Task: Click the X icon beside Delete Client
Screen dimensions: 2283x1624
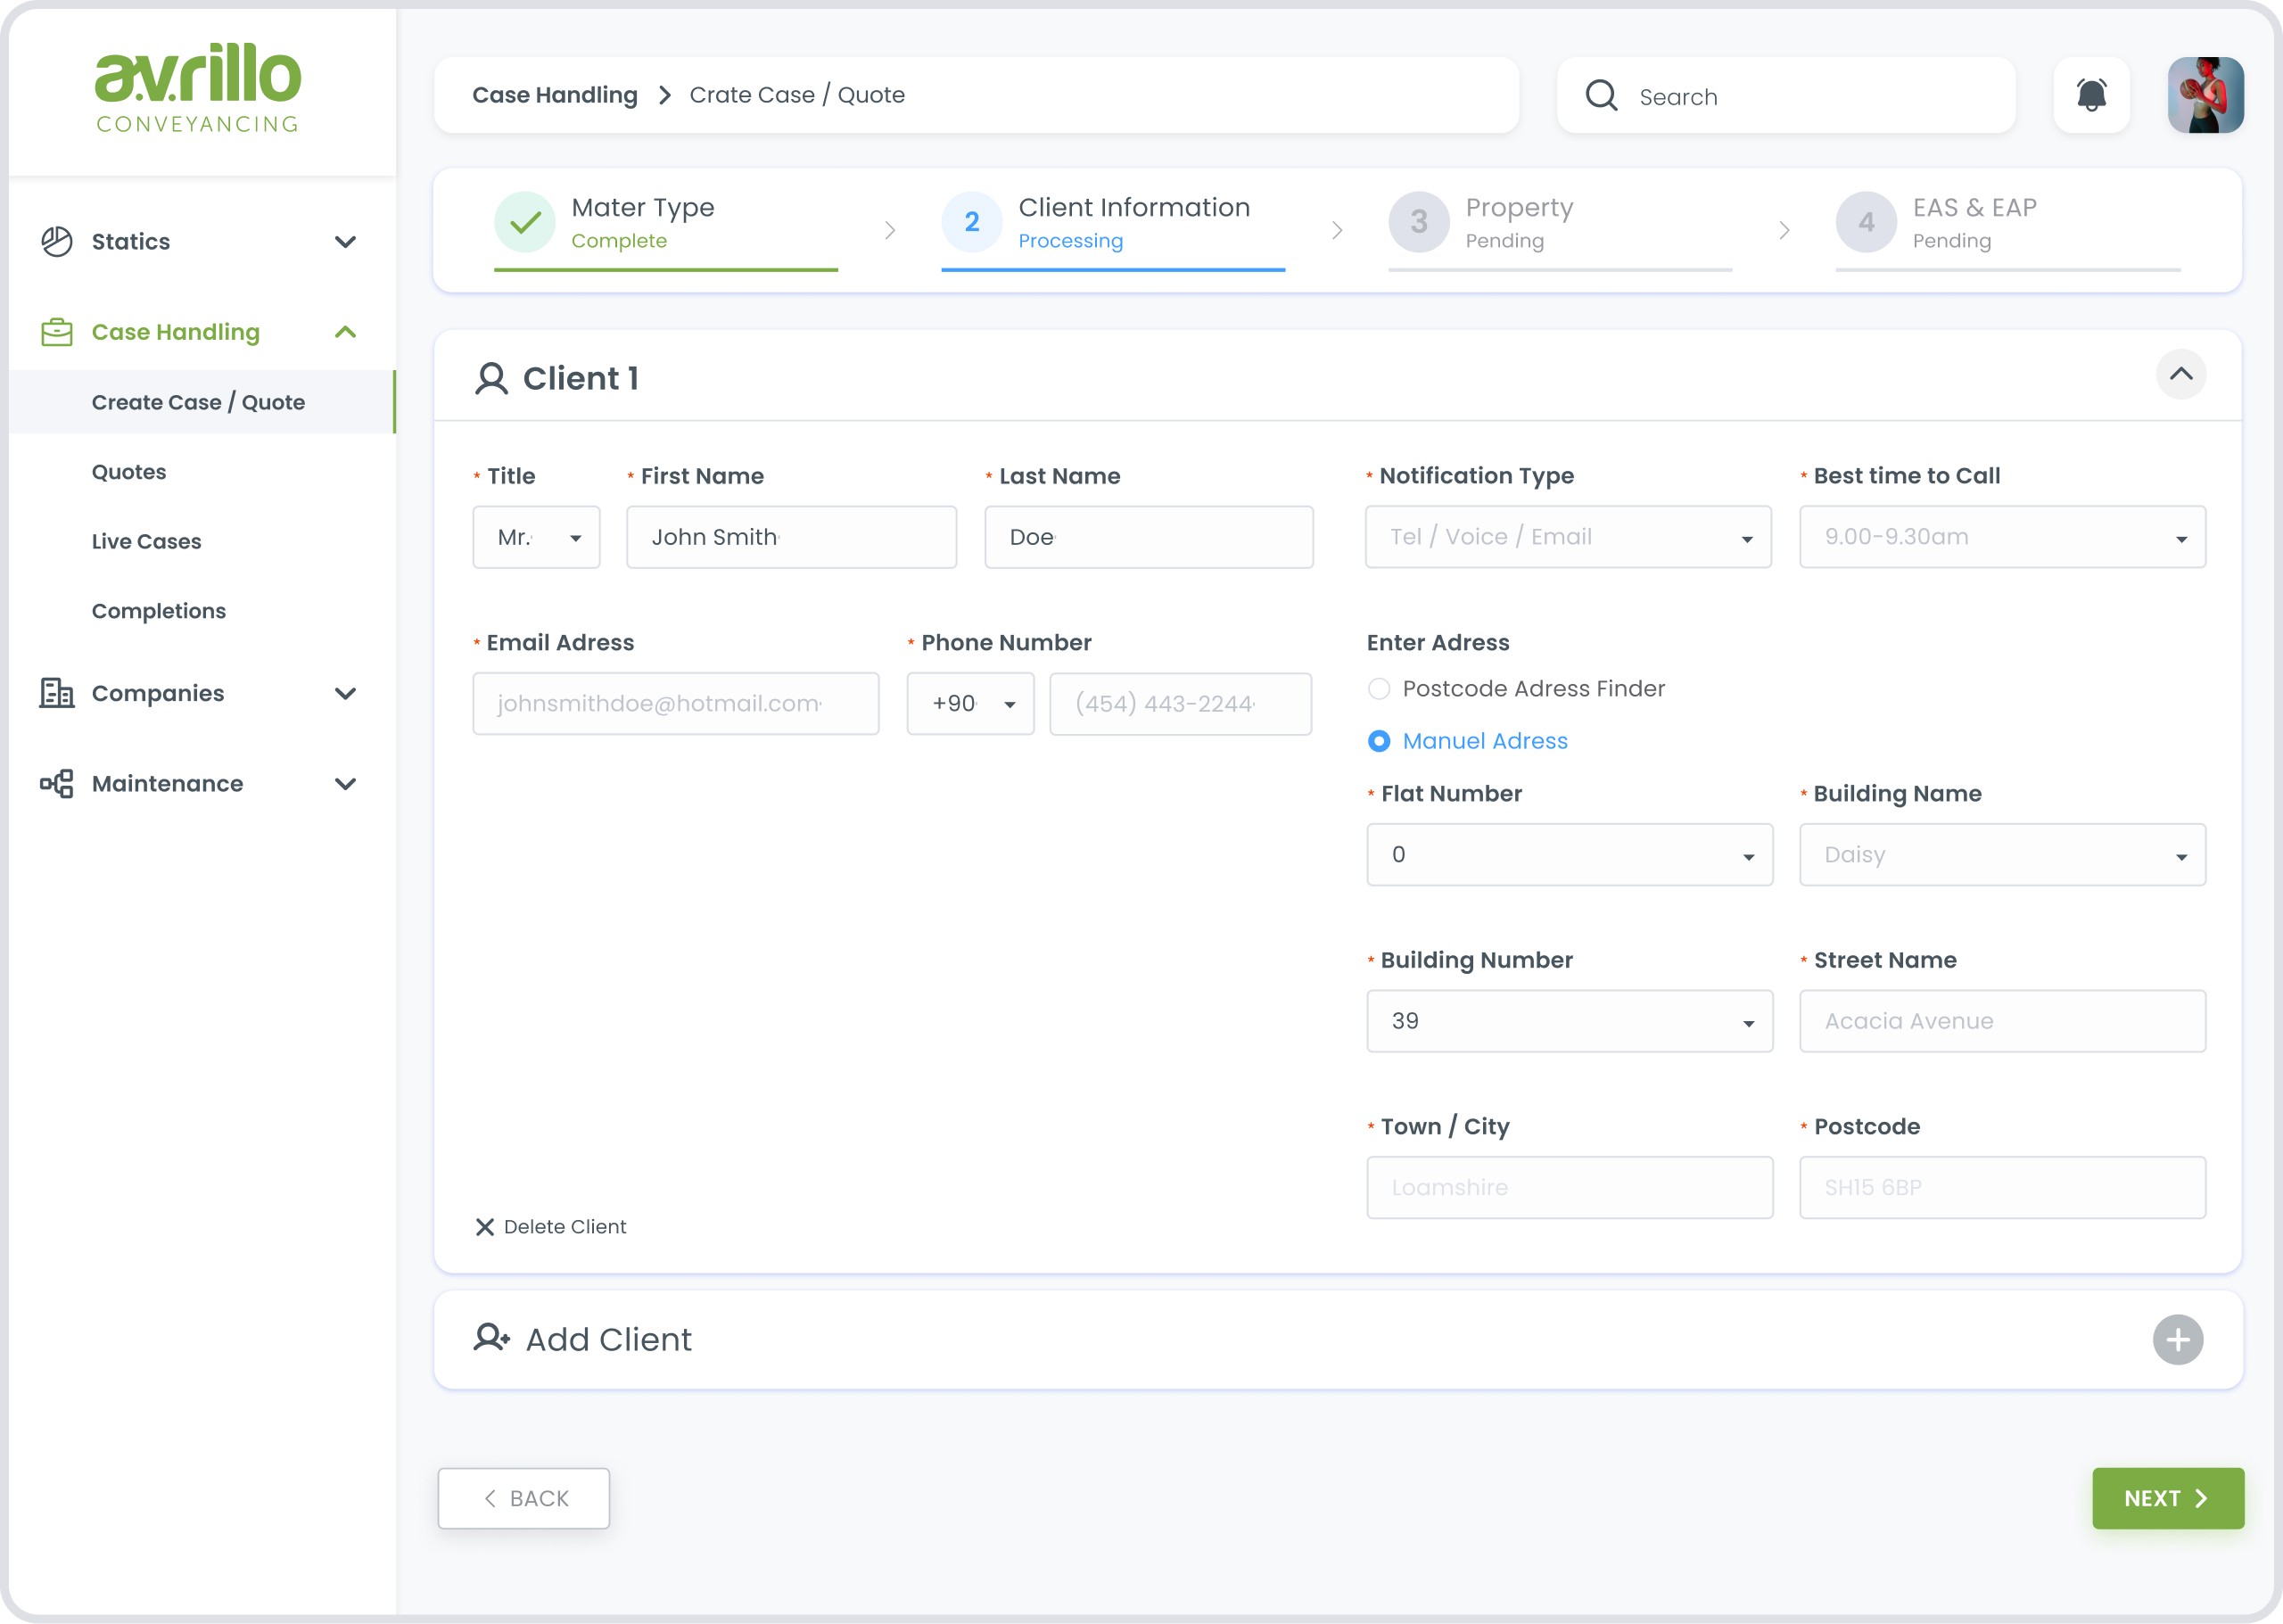Action: point(485,1227)
